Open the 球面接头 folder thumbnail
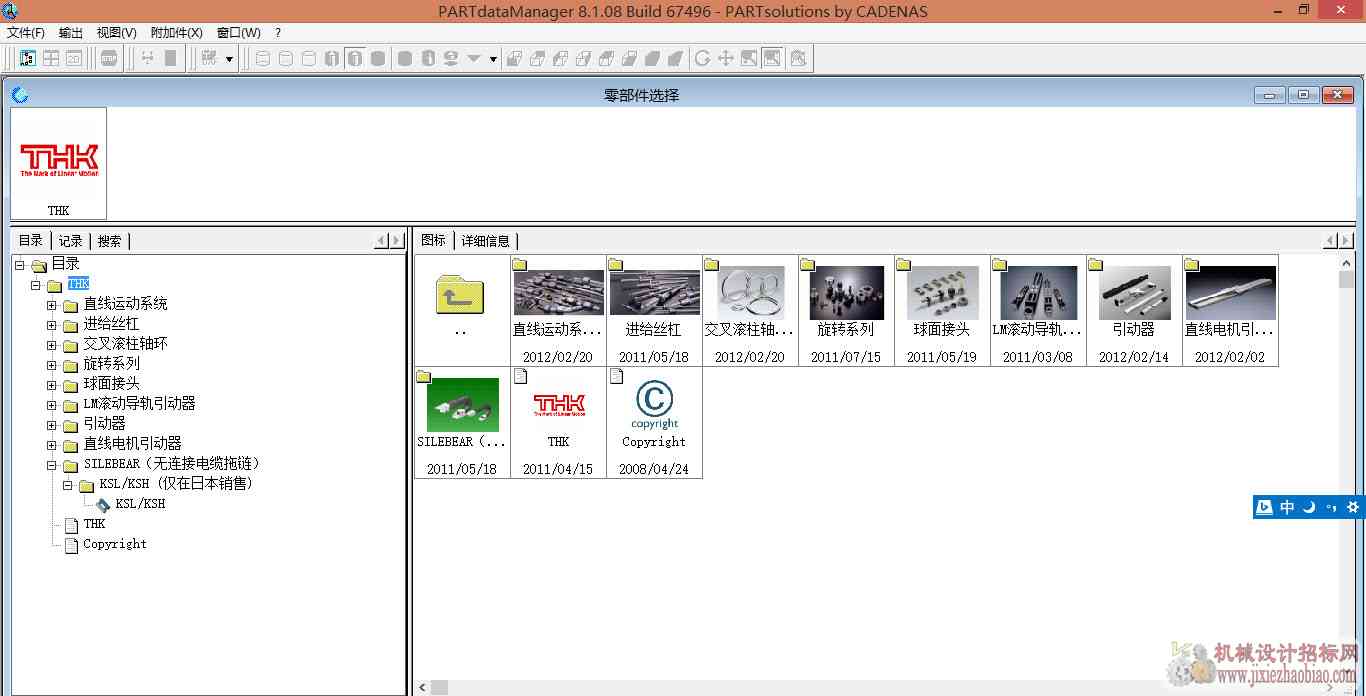Viewport: 1366px width, 696px height. click(942, 310)
